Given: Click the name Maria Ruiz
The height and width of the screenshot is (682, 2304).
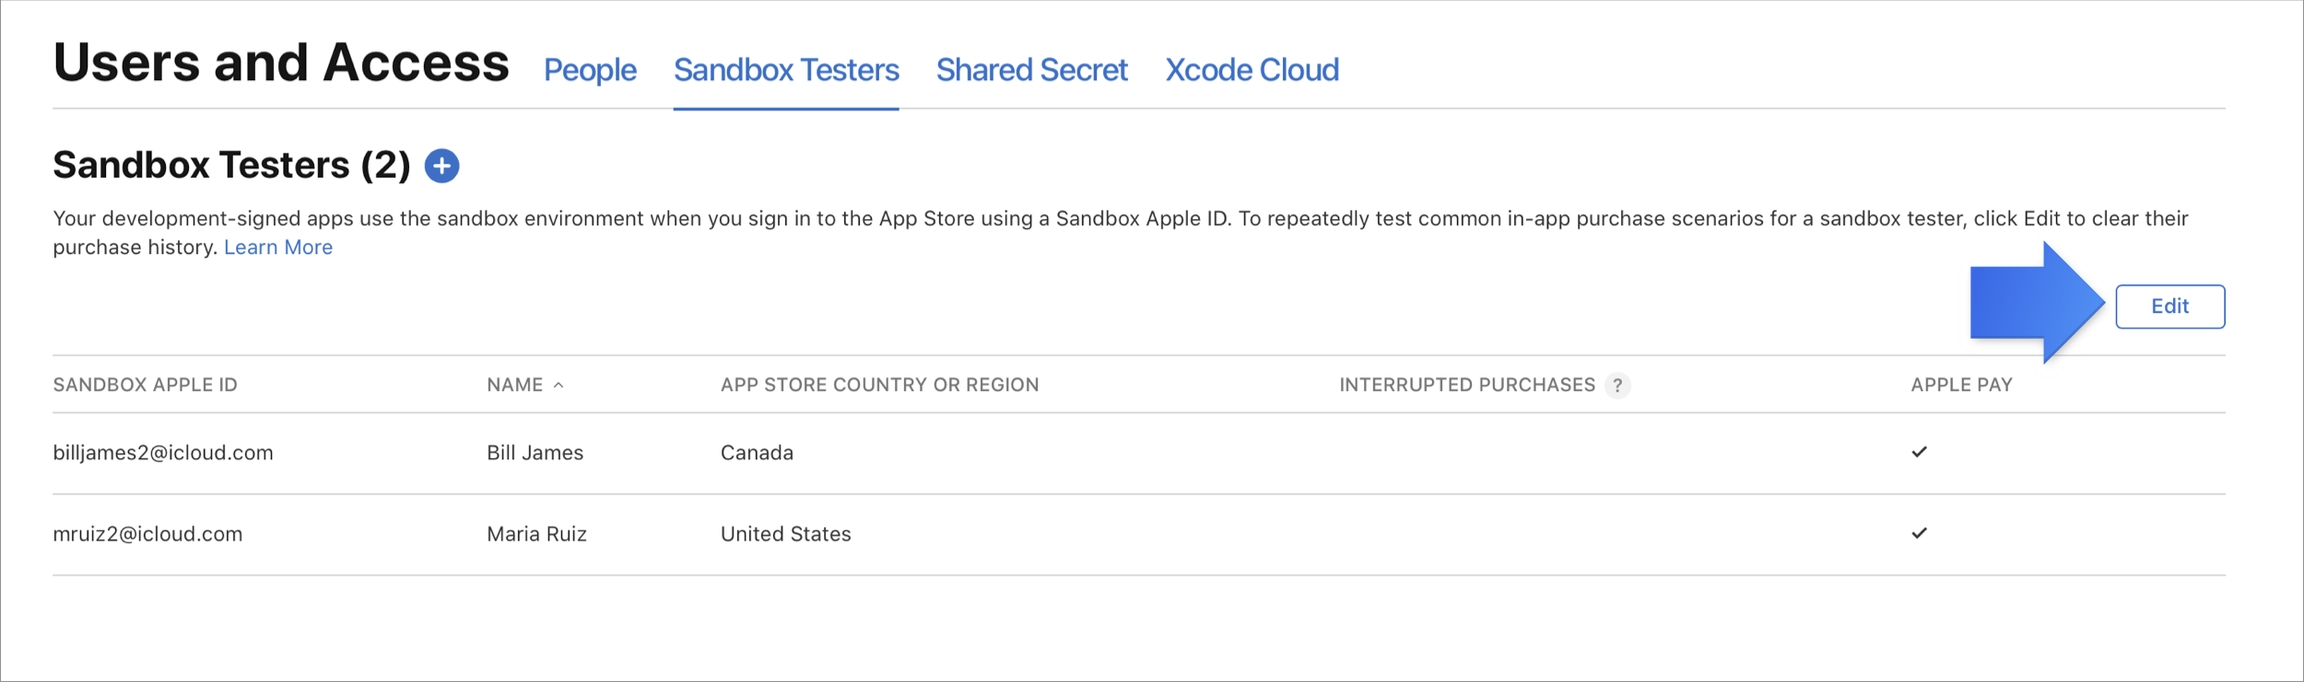Looking at the screenshot, I should [536, 534].
